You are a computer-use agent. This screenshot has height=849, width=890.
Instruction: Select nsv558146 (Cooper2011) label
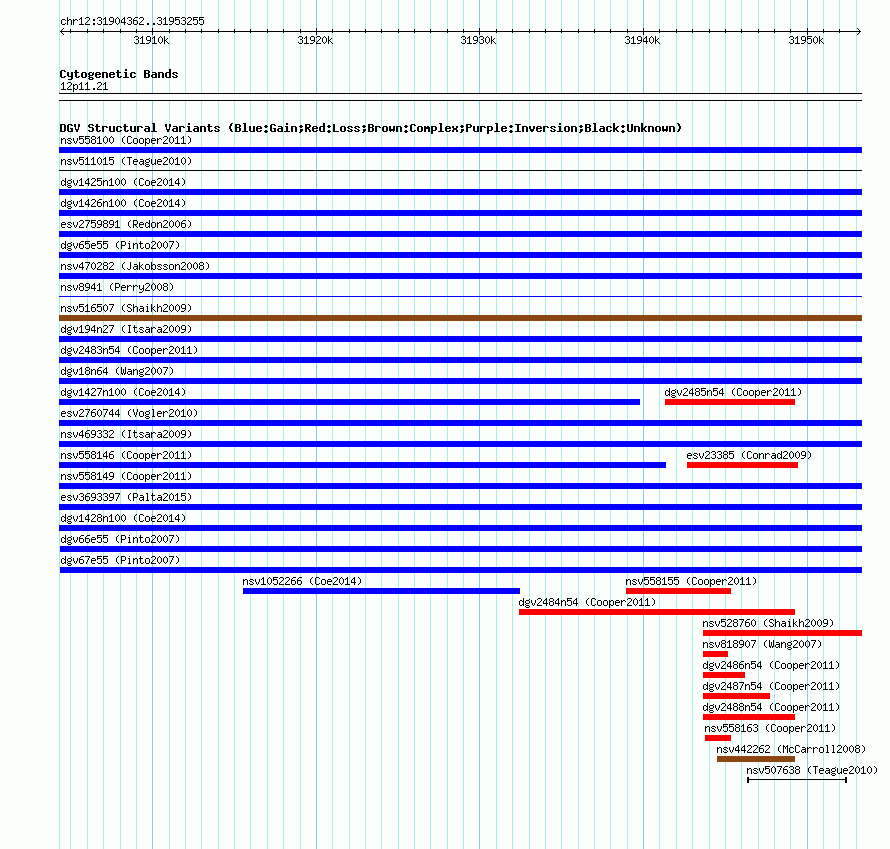(x=126, y=455)
